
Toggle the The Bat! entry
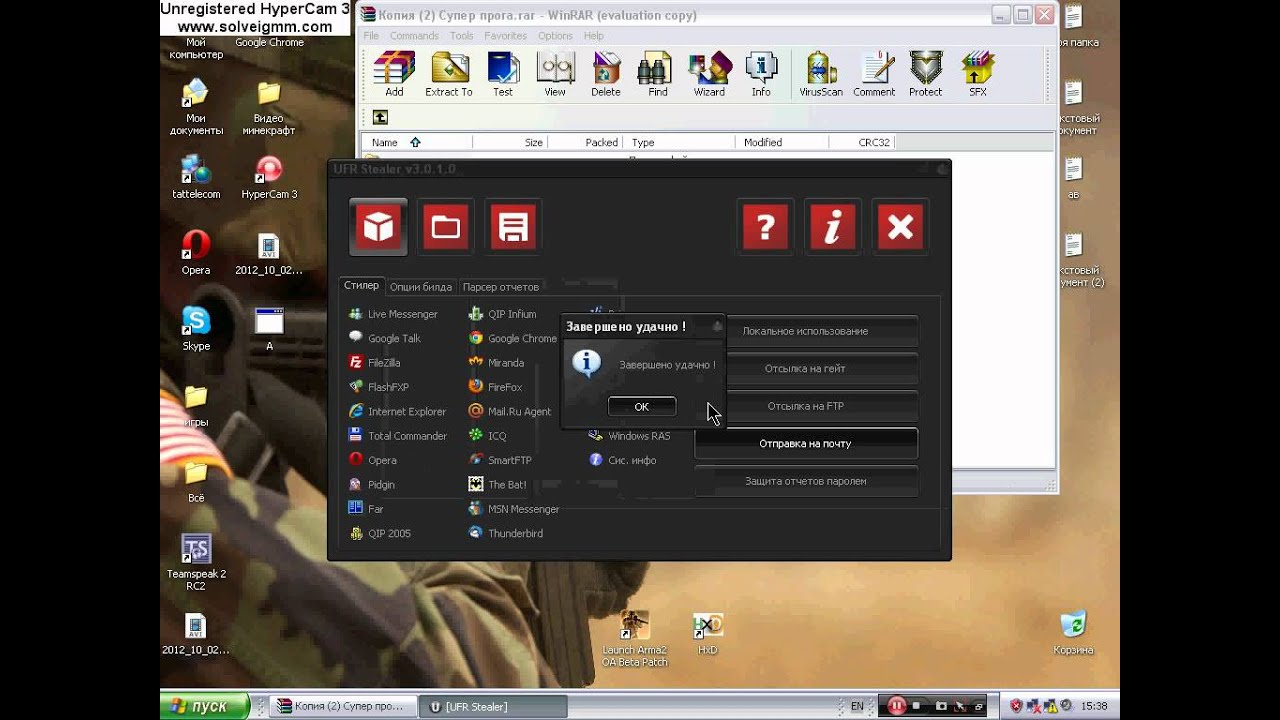pyautogui.click(x=498, y=485)
